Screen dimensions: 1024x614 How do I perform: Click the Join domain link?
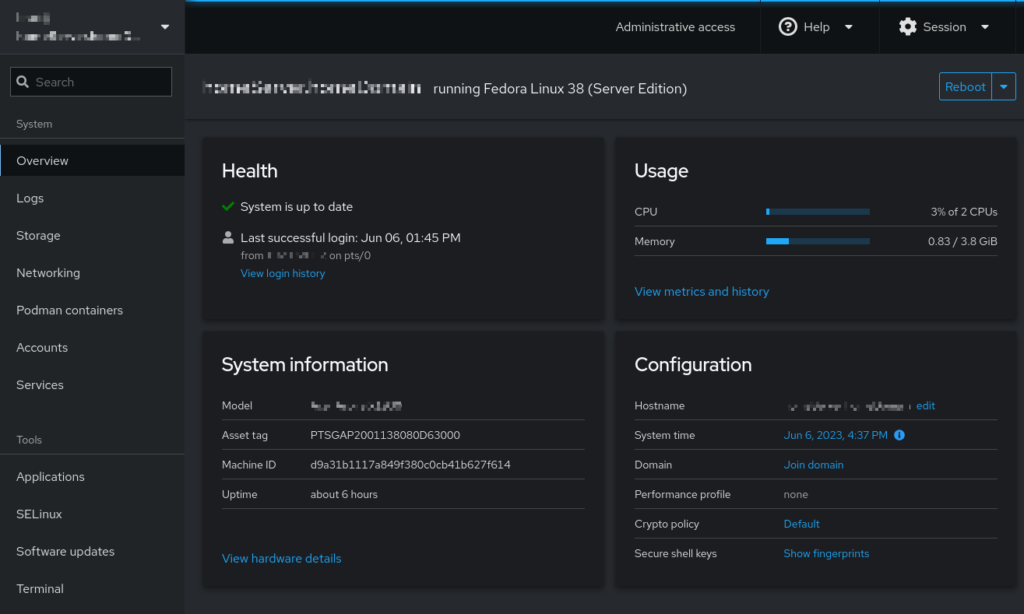pos(813,465)
